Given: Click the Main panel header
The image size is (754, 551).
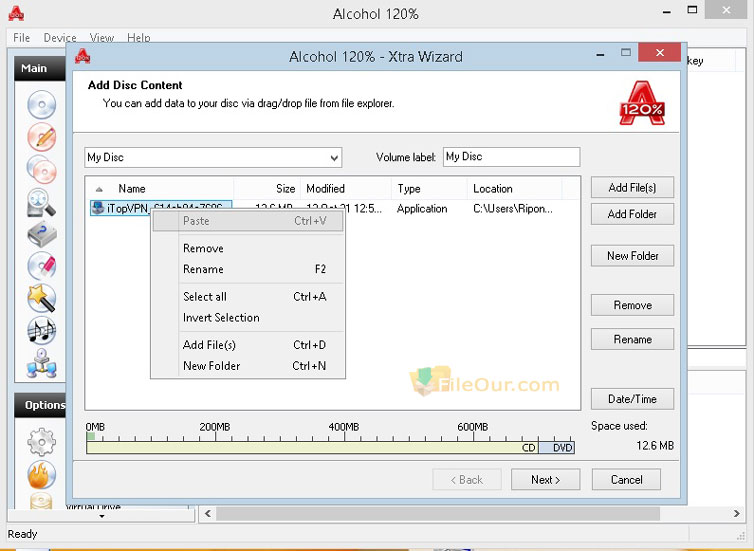Looking at the screenshot, I should pos(40,68).
